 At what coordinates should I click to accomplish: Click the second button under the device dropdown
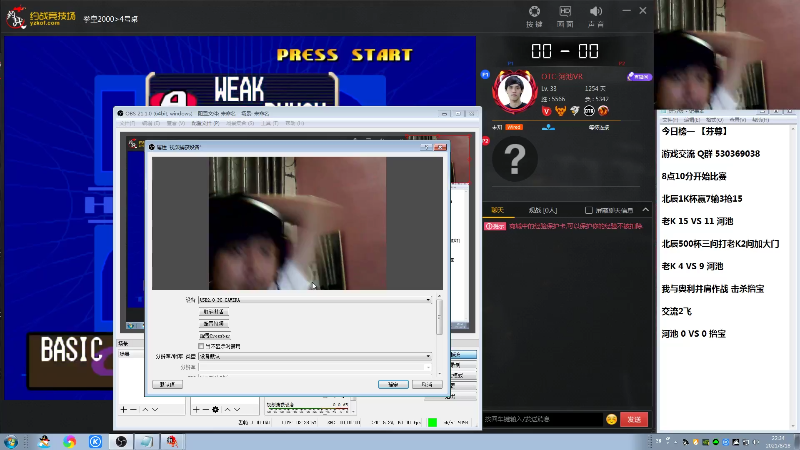214,324
